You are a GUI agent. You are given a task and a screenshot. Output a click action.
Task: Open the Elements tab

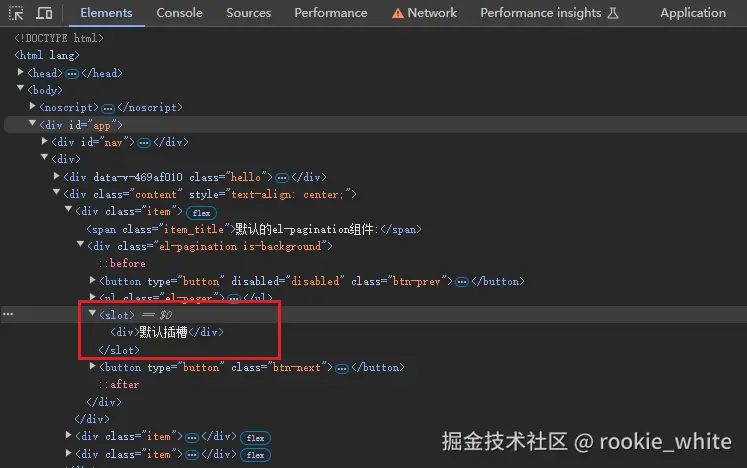pyautogui.click(x=106, y=13)
